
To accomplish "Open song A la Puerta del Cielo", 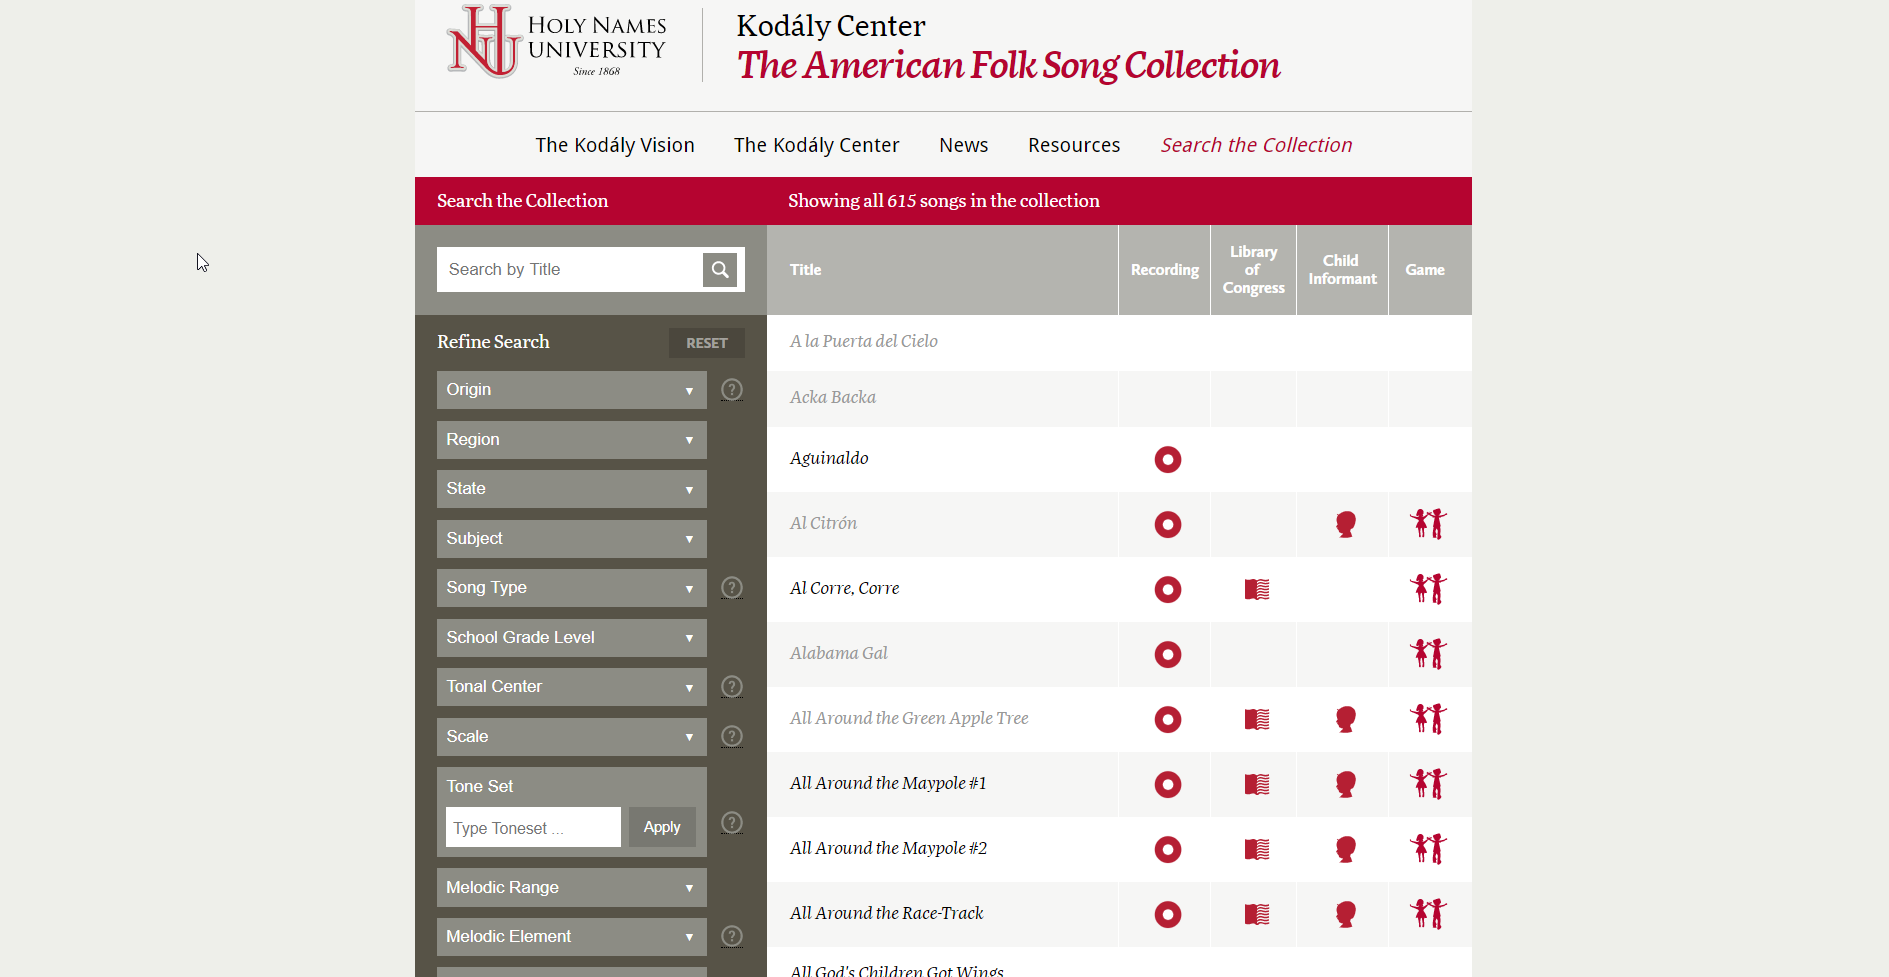I will 864,341.
